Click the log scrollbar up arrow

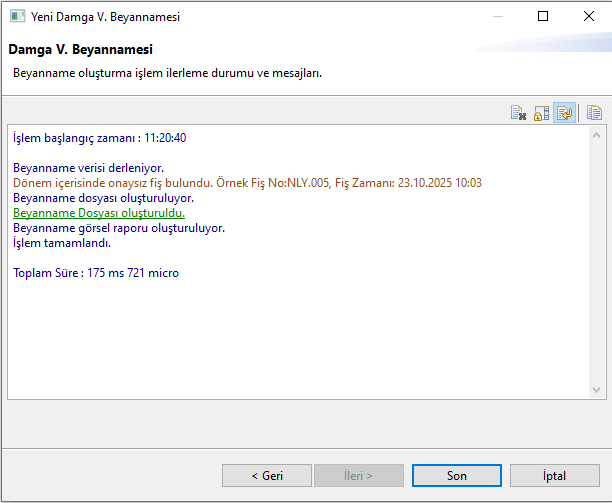(596, 134)
